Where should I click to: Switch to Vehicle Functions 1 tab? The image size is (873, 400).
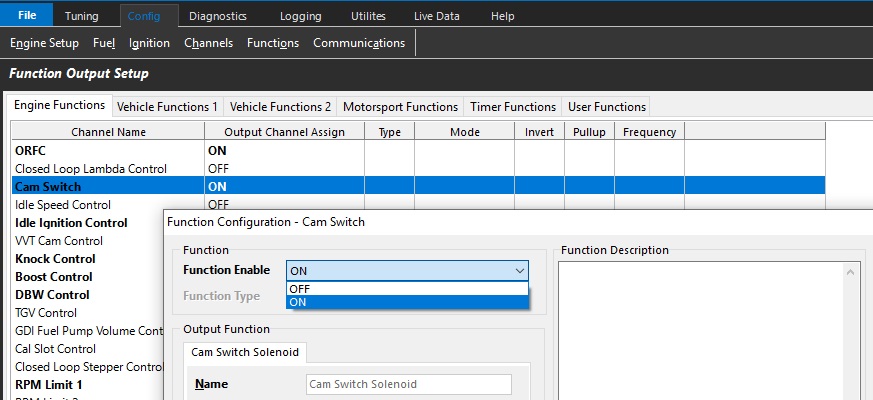point(167,107)
